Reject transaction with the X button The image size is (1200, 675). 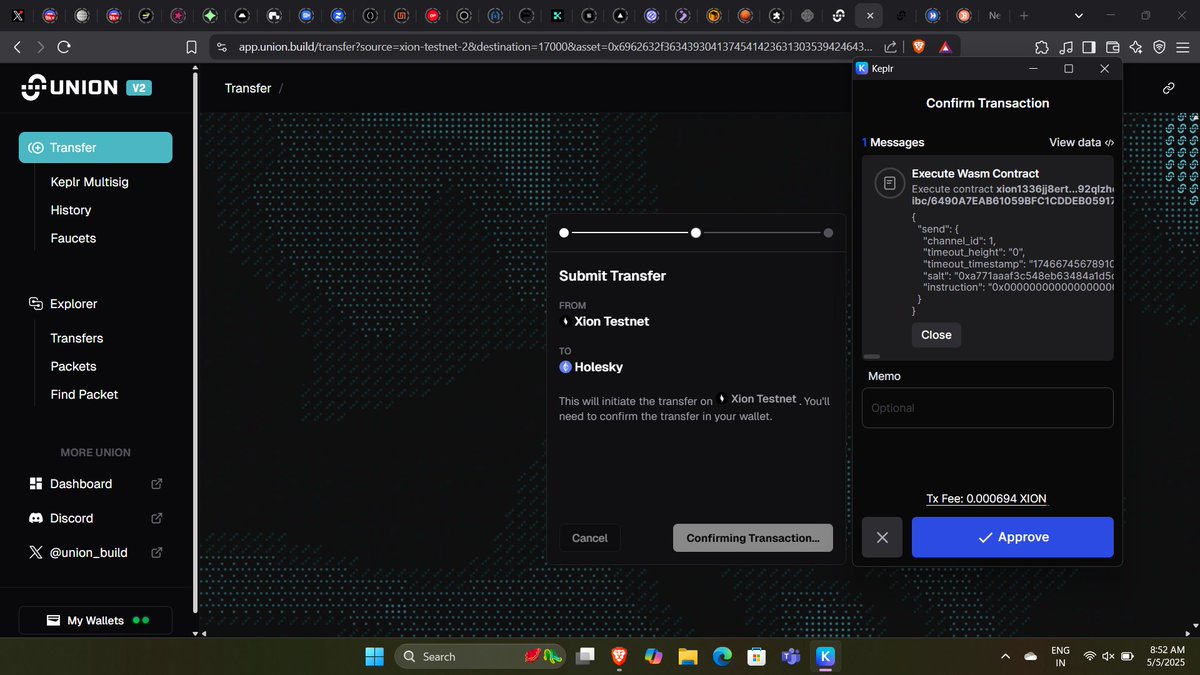tap(882, 537)
